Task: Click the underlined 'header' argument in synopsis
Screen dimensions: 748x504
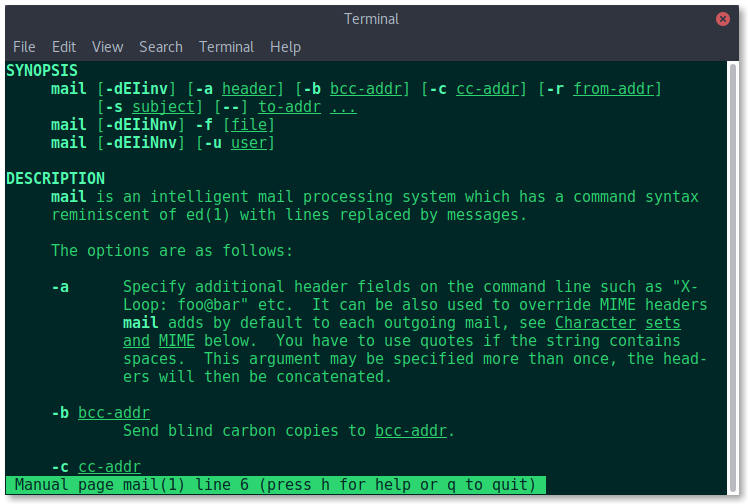Action: 249,89
